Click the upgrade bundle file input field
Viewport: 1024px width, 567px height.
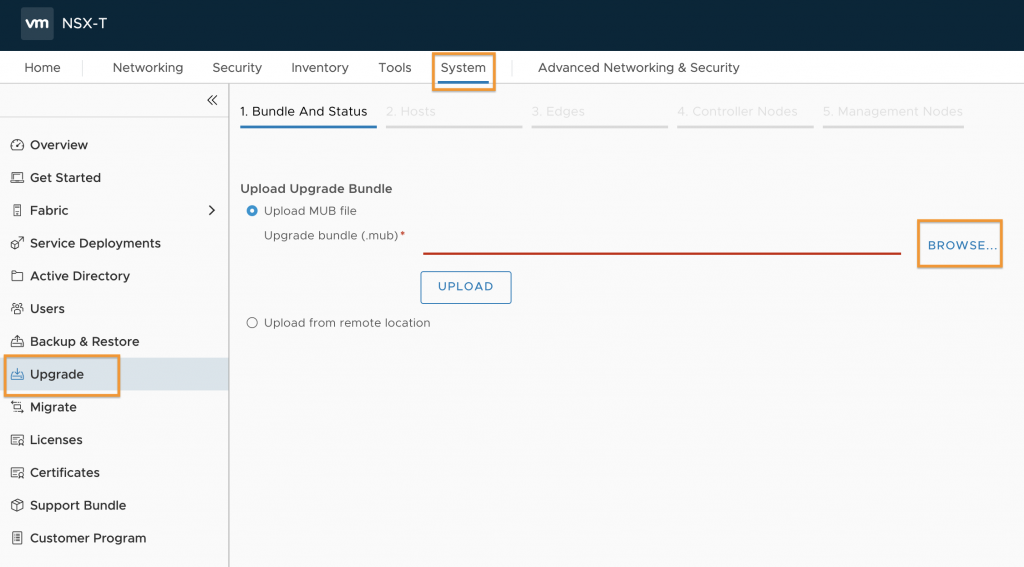[662, 244]
